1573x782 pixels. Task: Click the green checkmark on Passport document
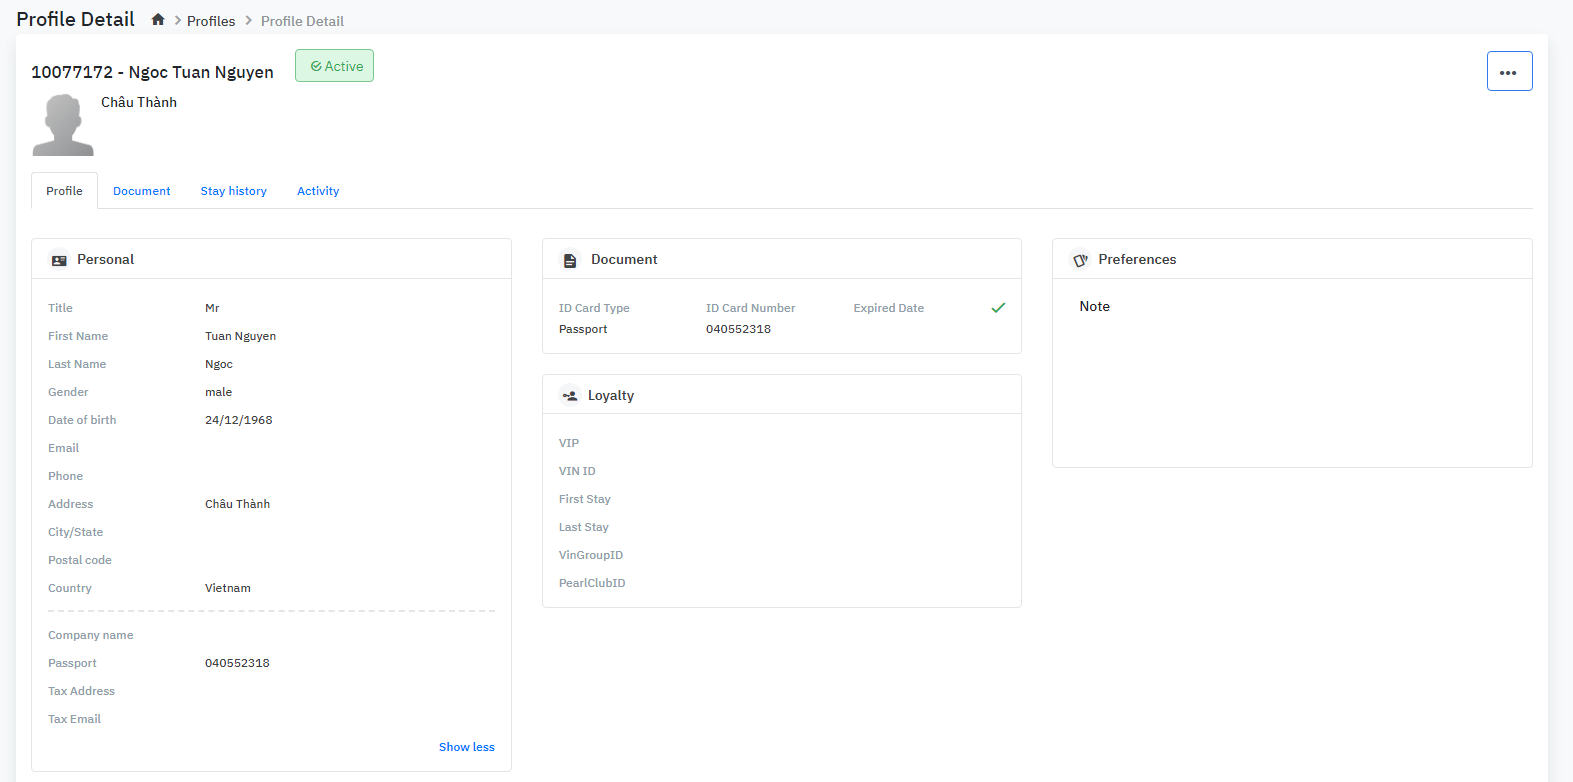998,308
